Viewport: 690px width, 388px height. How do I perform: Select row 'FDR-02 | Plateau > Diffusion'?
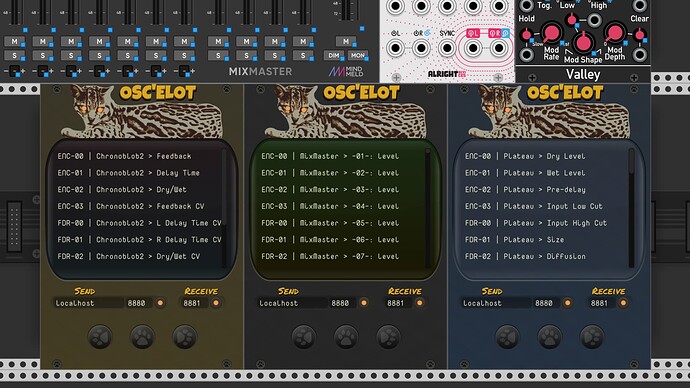coord(525,256)
